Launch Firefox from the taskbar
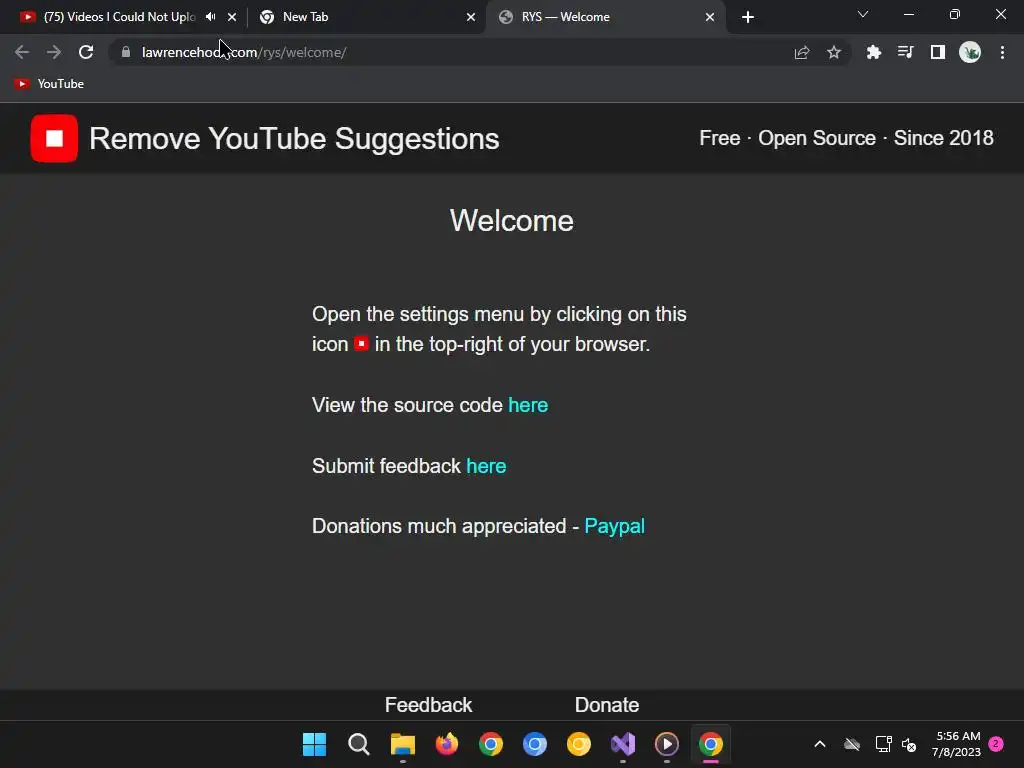 pos(447,744)
